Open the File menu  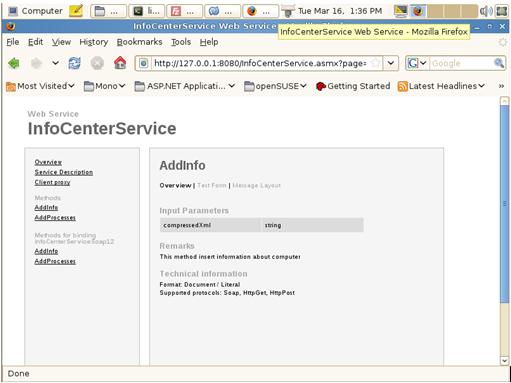tap(13, 42)
